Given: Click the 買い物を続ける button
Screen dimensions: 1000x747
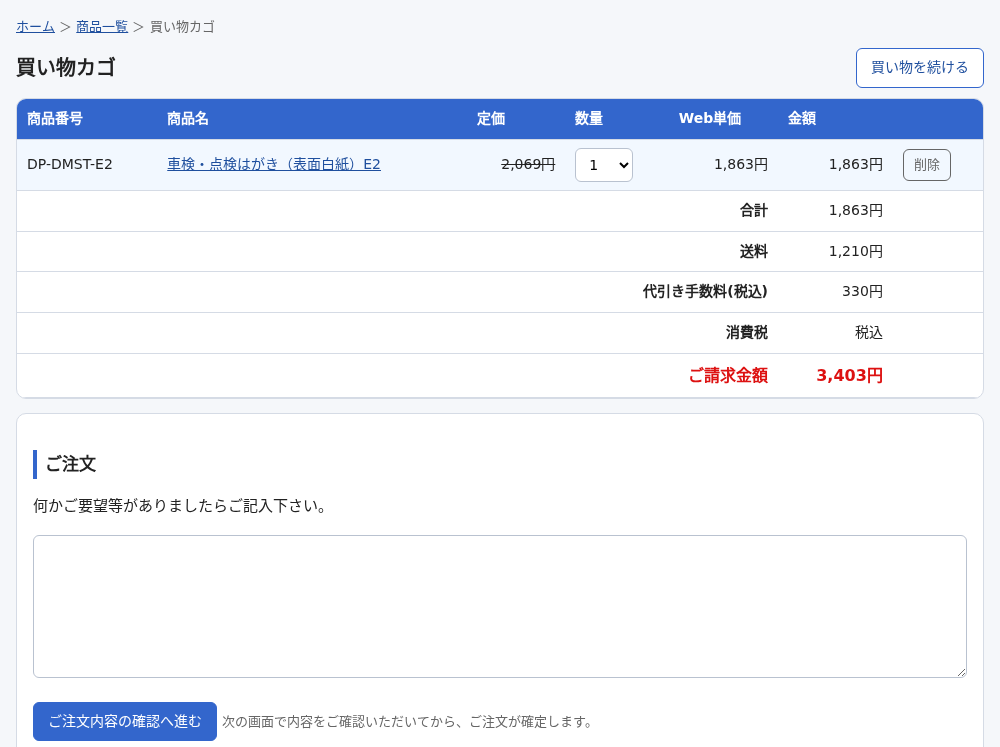Looking at the screenshot, I should click(920, 68).
